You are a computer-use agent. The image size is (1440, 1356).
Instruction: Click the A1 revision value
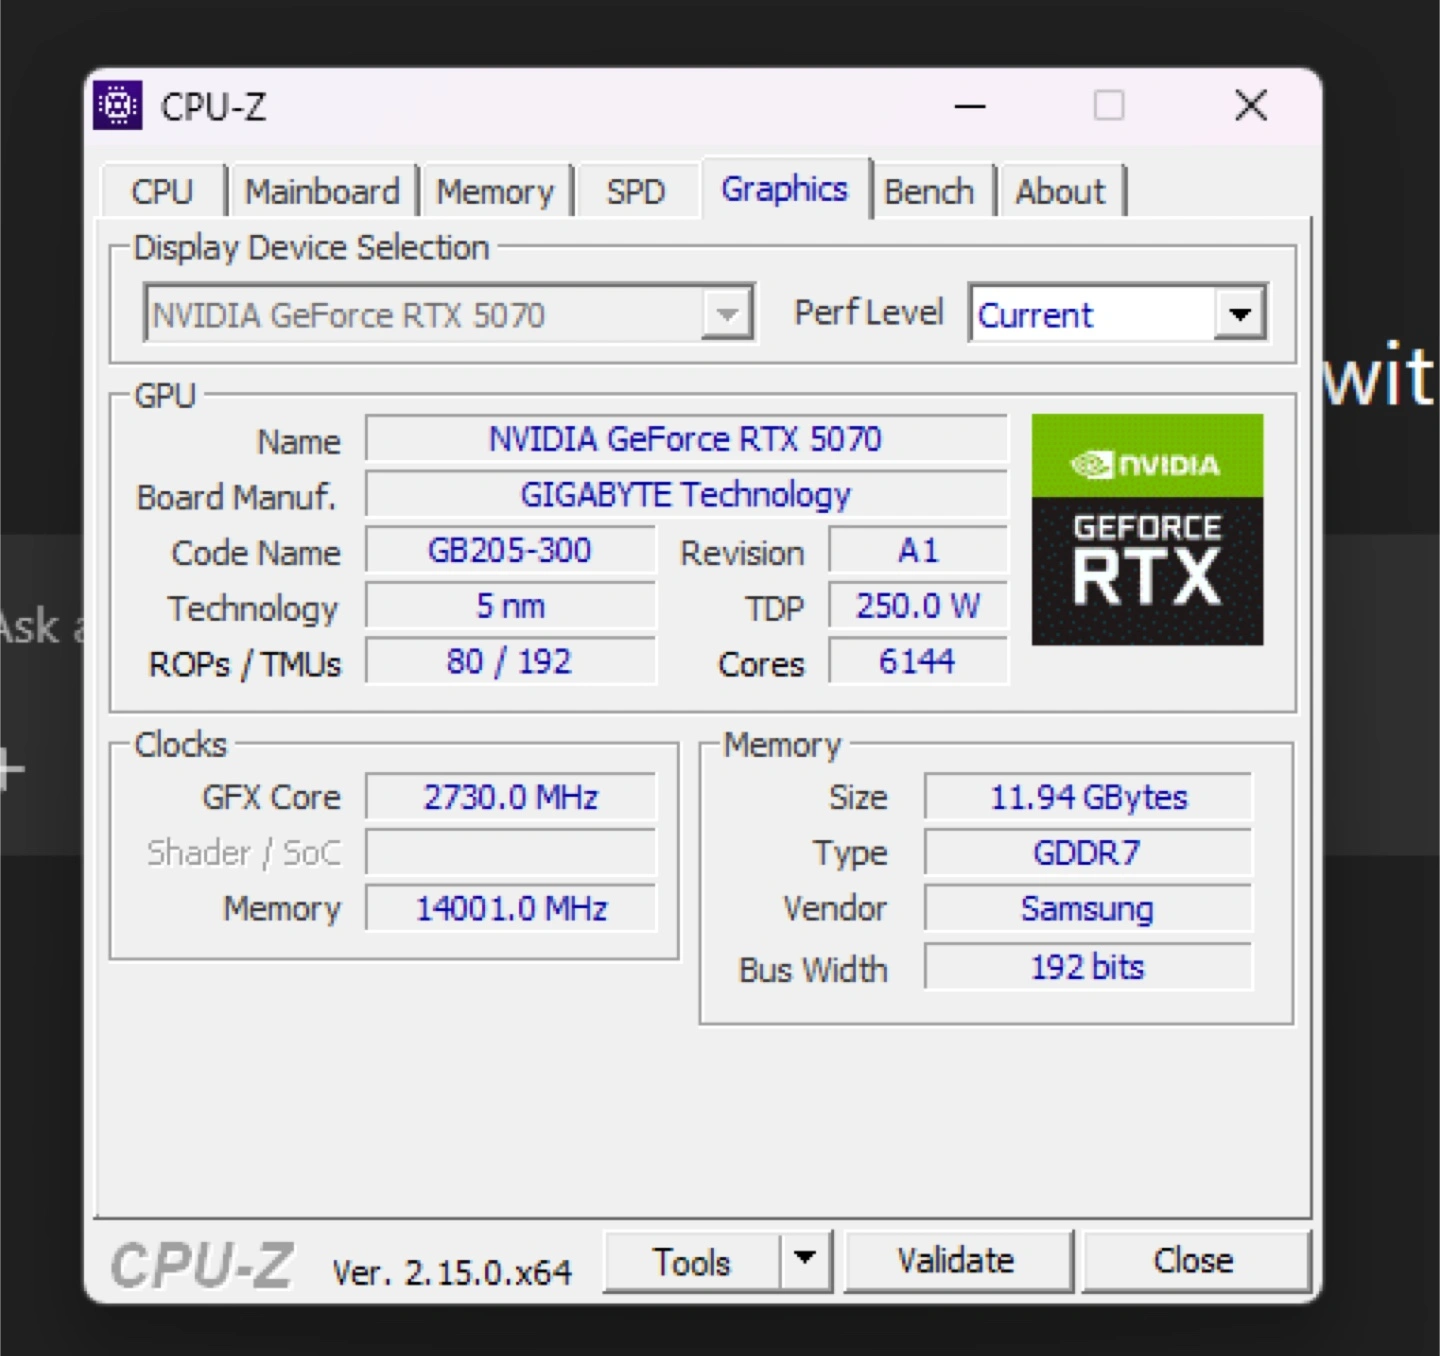918,550
